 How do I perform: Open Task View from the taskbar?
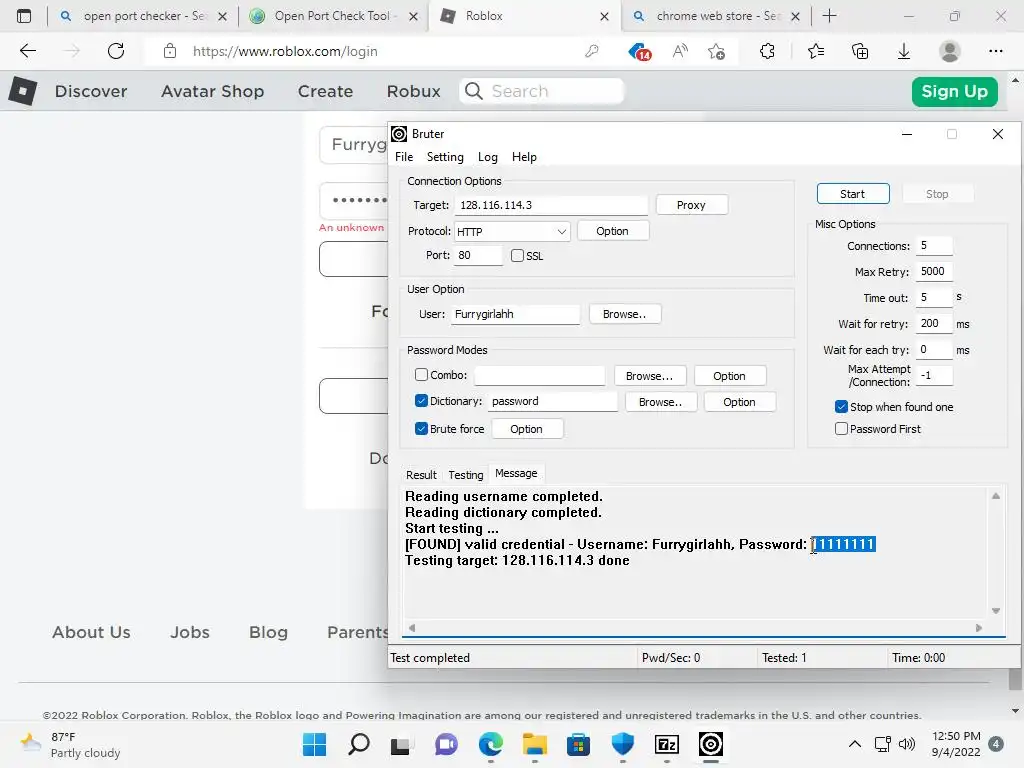[x=401, y=745]
